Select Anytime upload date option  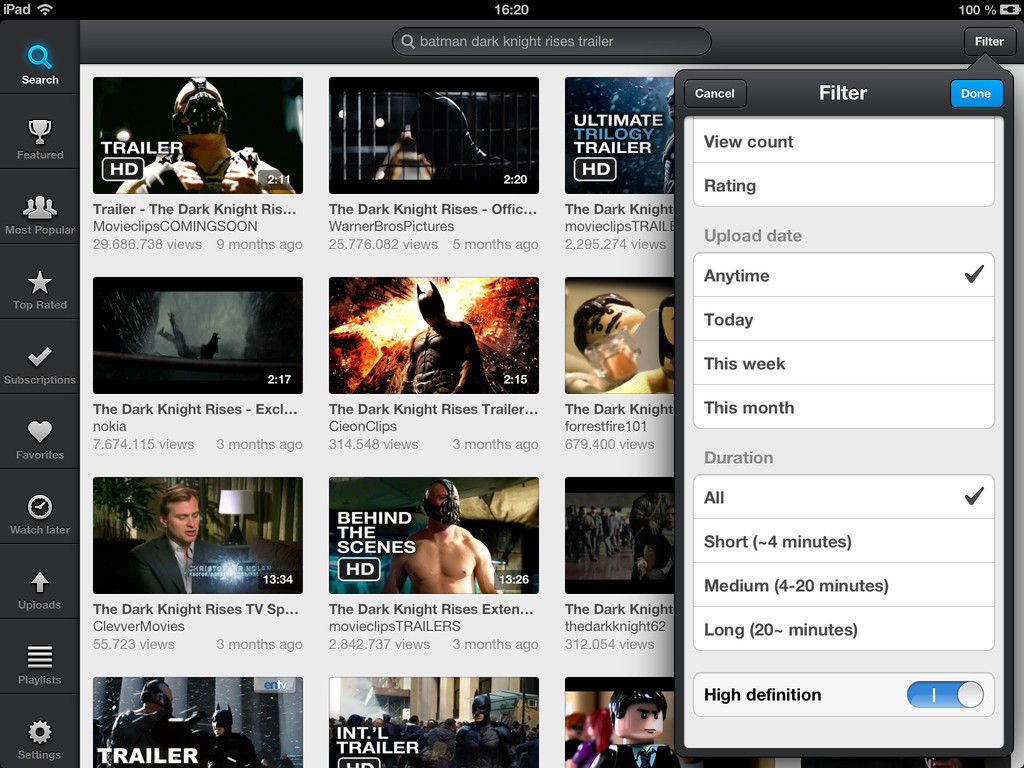(x=844, y=276)
